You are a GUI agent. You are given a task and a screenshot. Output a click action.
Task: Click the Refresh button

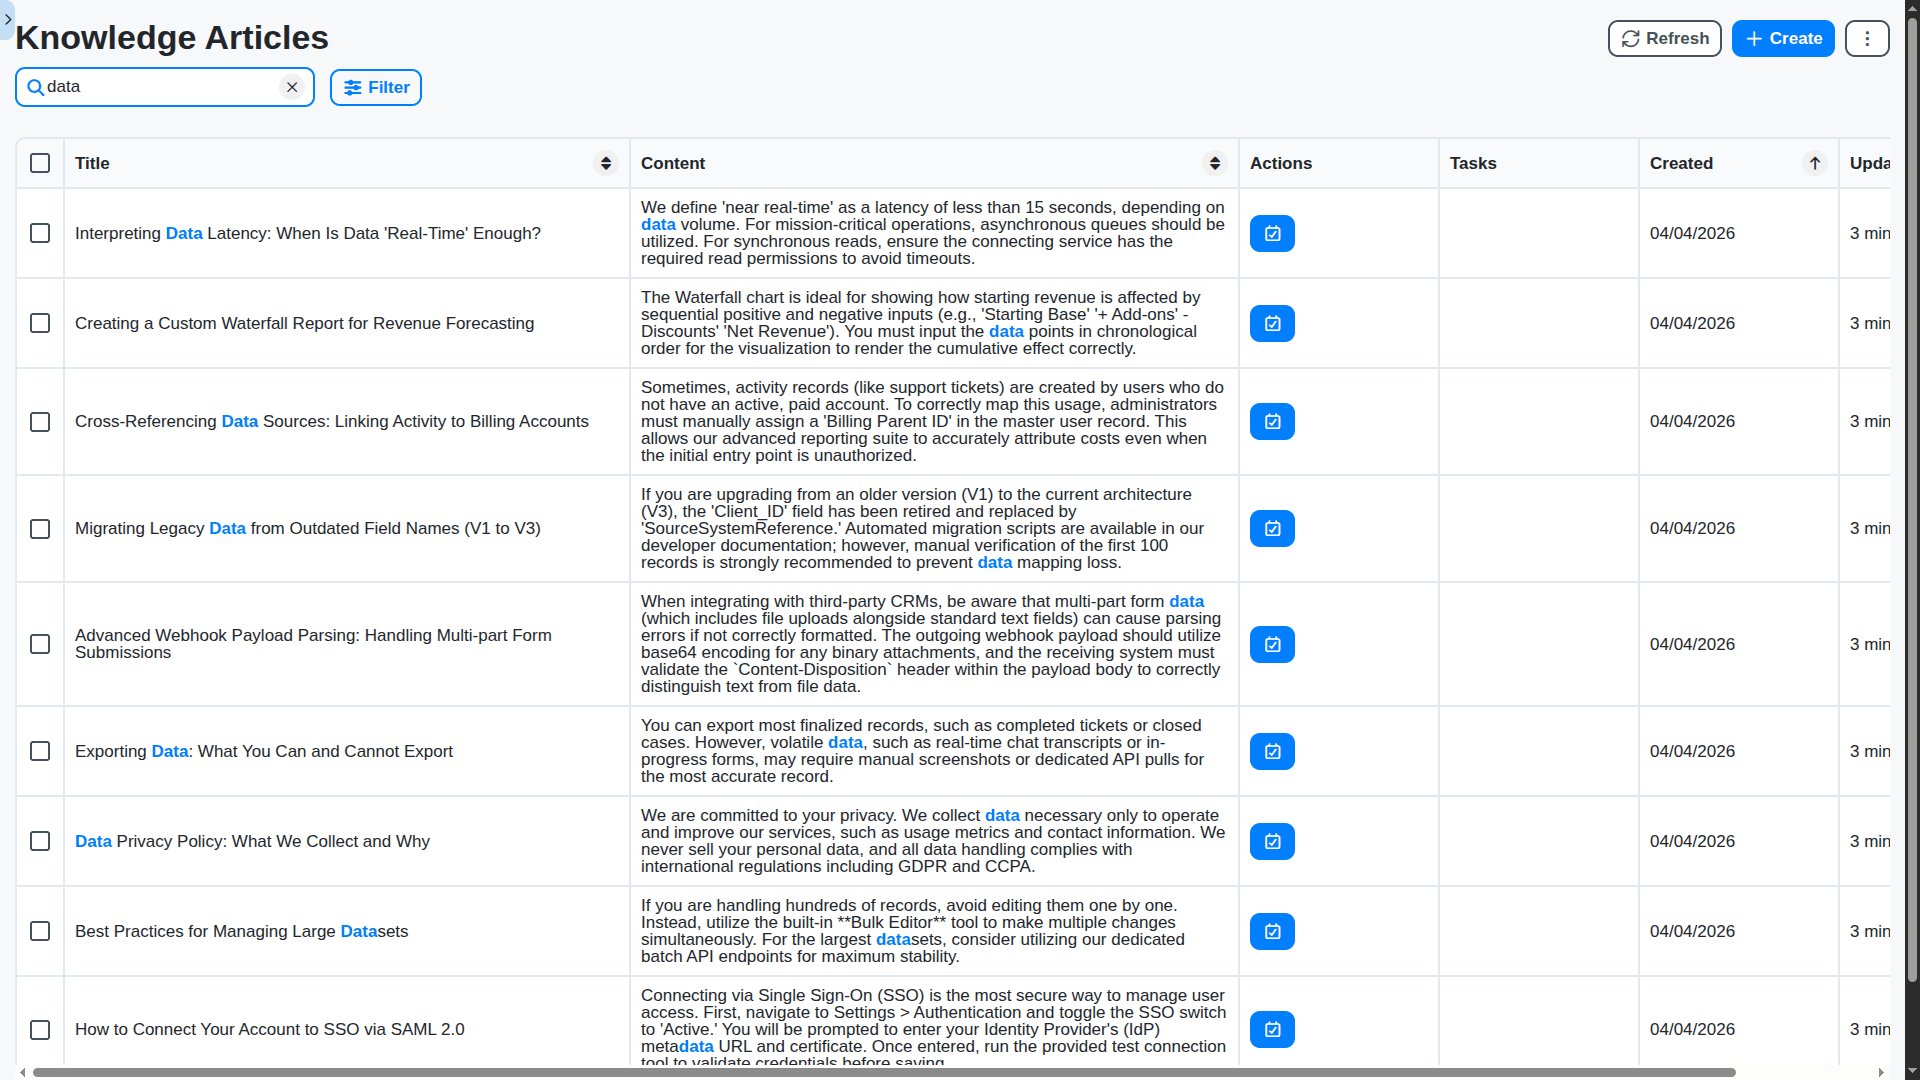pos(1663,38)
